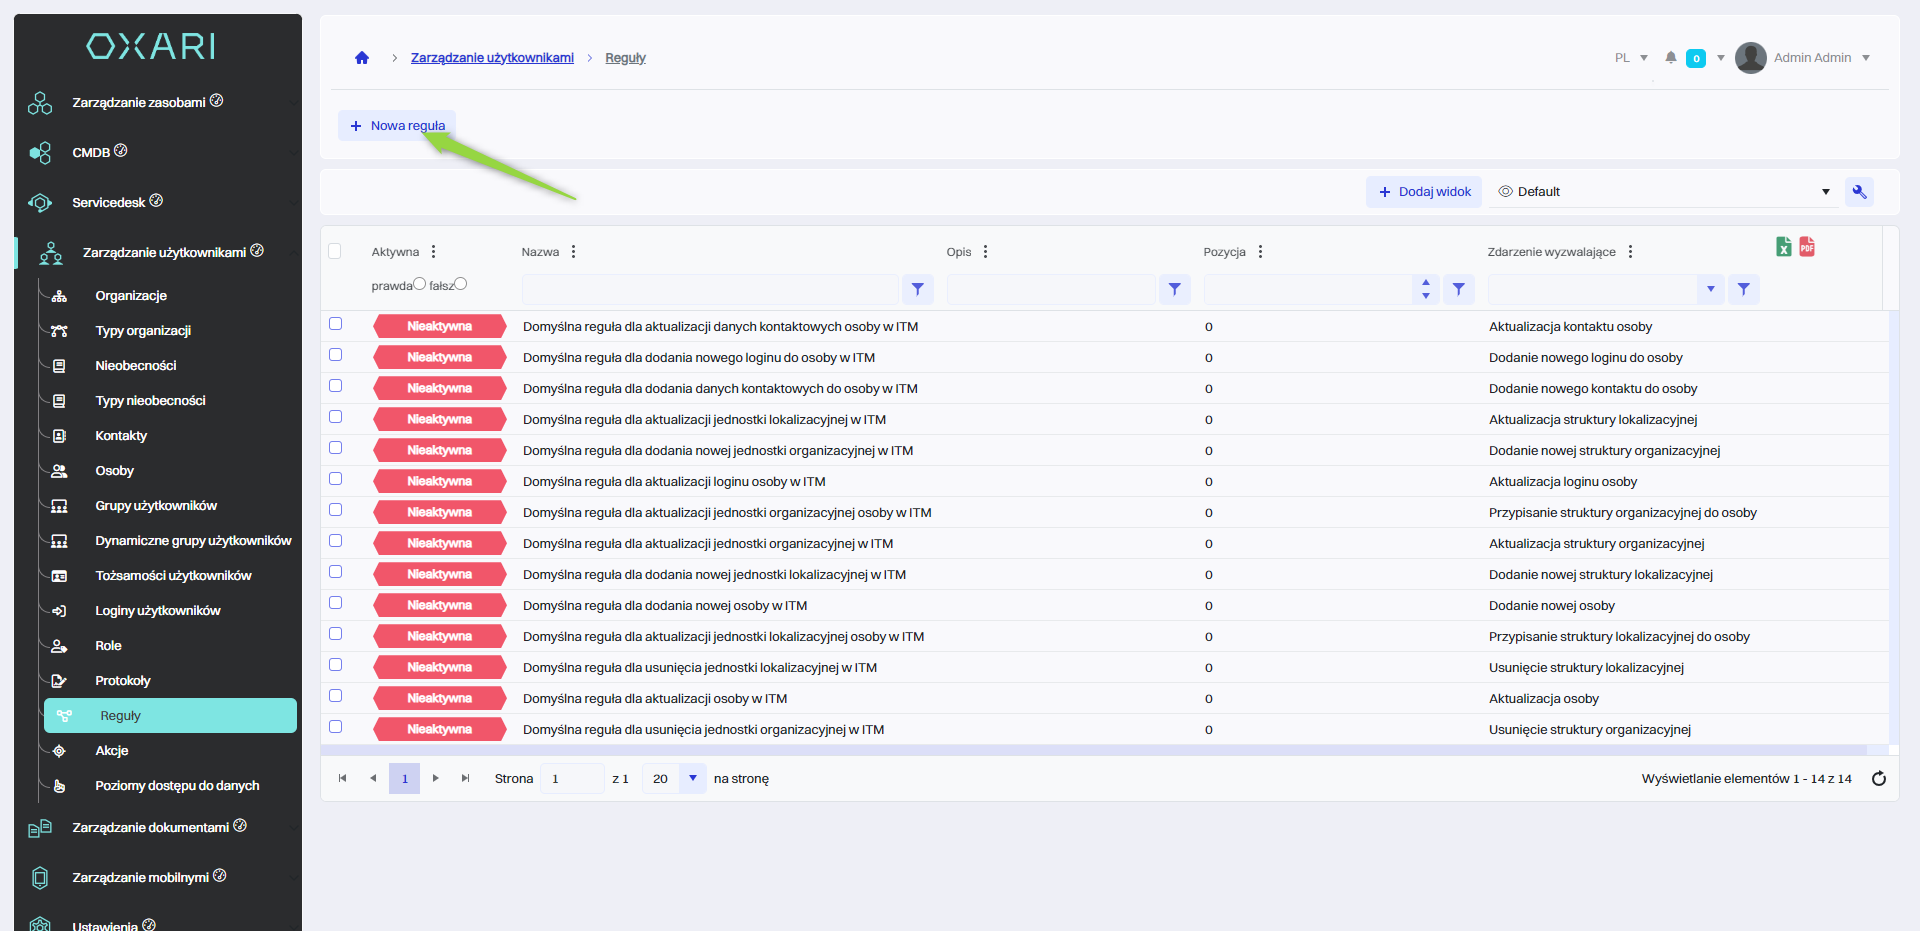Navigate to Grupy użytkowników menu item
This screenshot has width=1920, height=931.
[x=156, y=506]
